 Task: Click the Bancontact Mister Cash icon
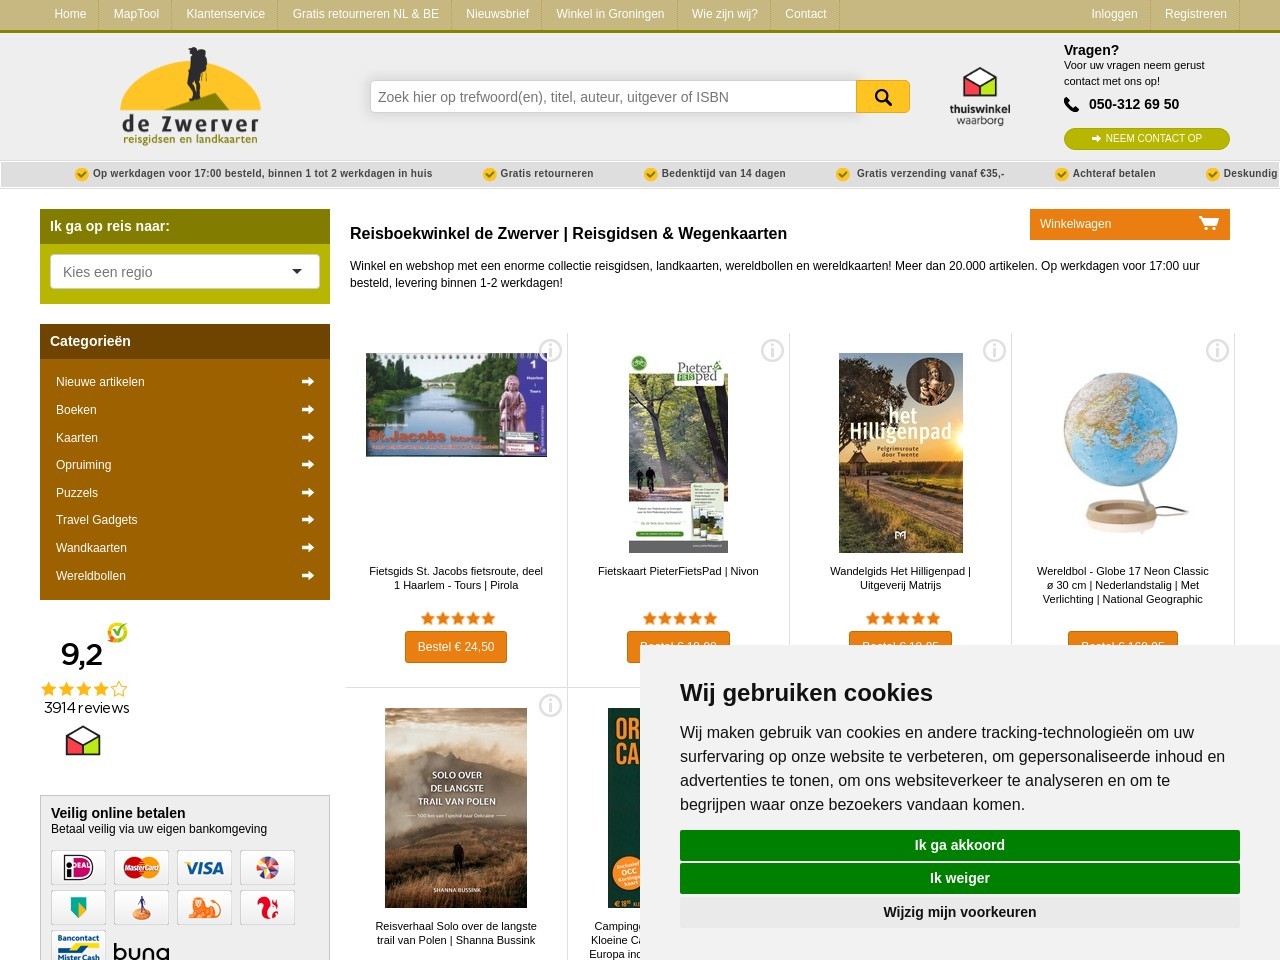coord(78,946)
